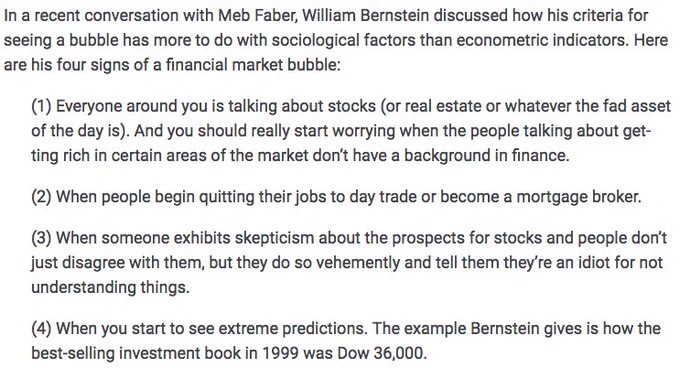Click the words "background in finance"
The width and height of the screenshot is (680, 368).
(x=486, y=156)
